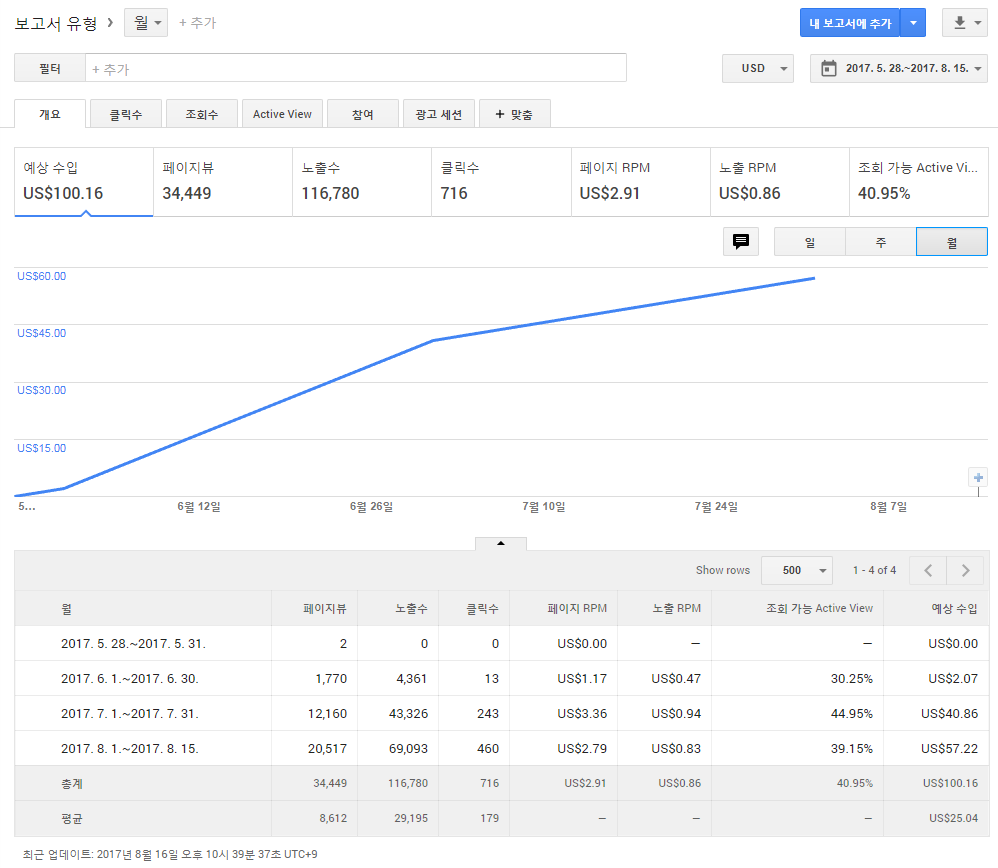
Task: Click the filter 추가 input field
Action: 355,68
